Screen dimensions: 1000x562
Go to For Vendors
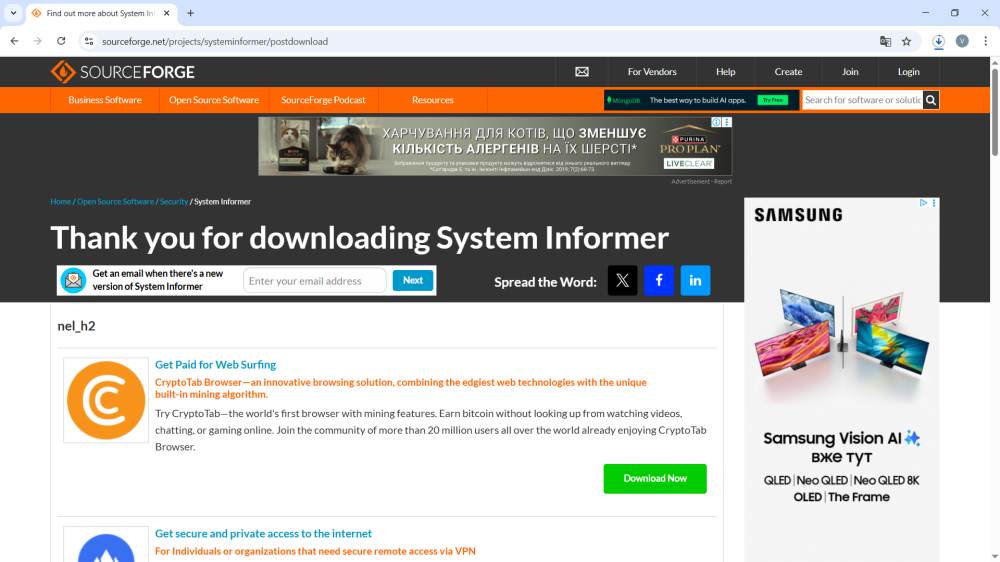click(652, 72)
